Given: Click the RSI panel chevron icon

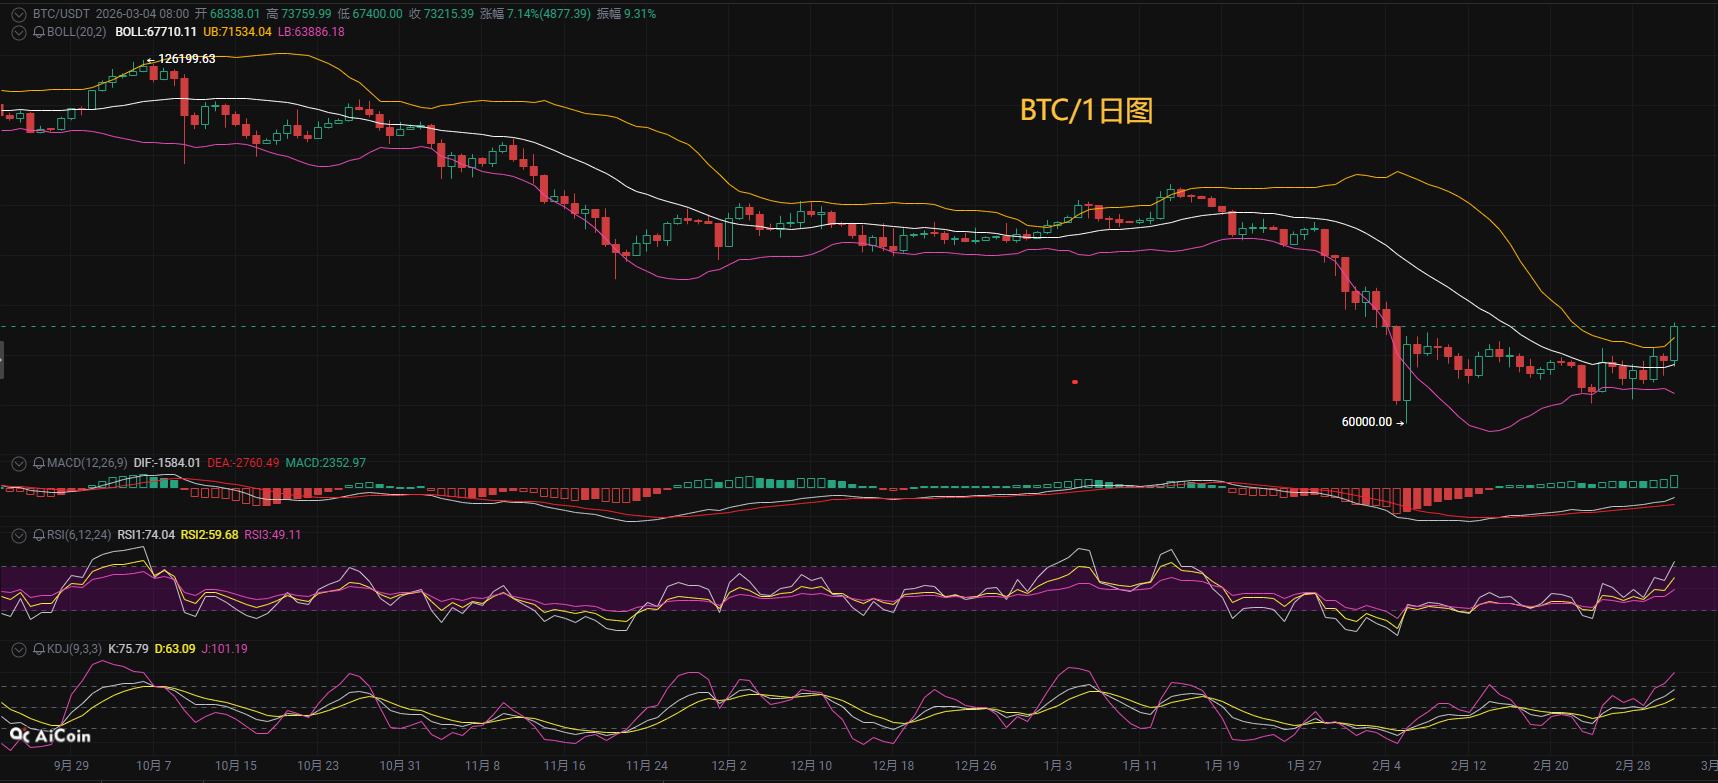Looking at the screenshot, I should click(18, 535).
